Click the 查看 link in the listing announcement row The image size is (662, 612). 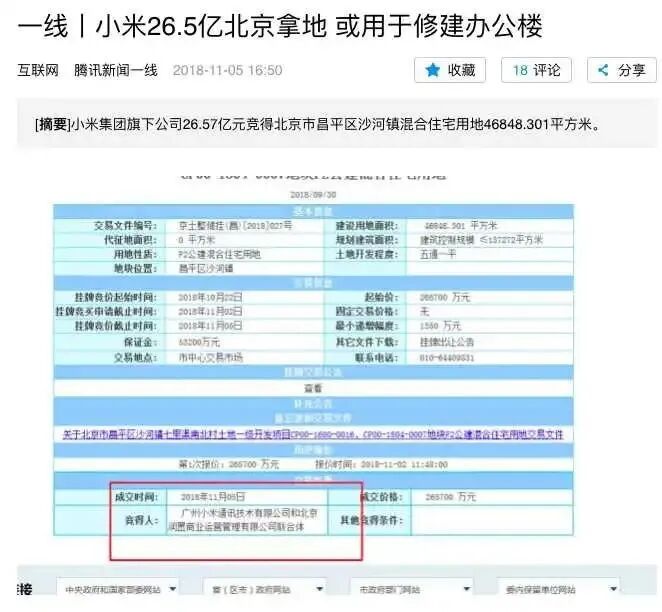[313, 388]
